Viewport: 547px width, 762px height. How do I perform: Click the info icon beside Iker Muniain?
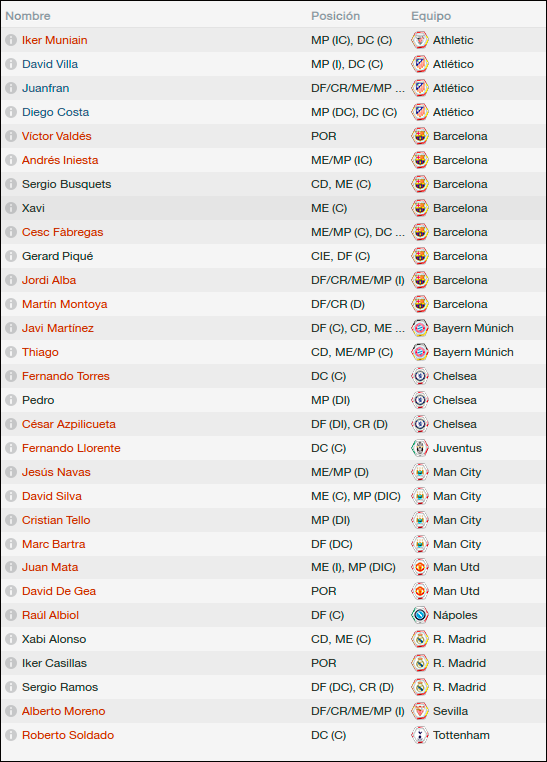[x=11, y=40]
